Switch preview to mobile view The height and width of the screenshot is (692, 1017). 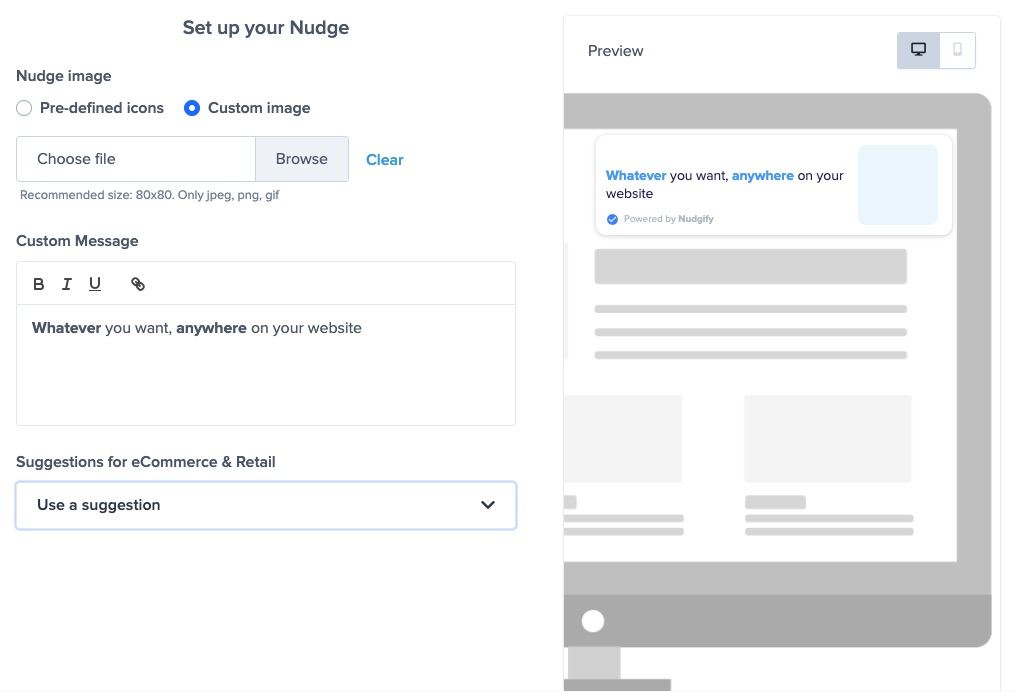[957, 50]
